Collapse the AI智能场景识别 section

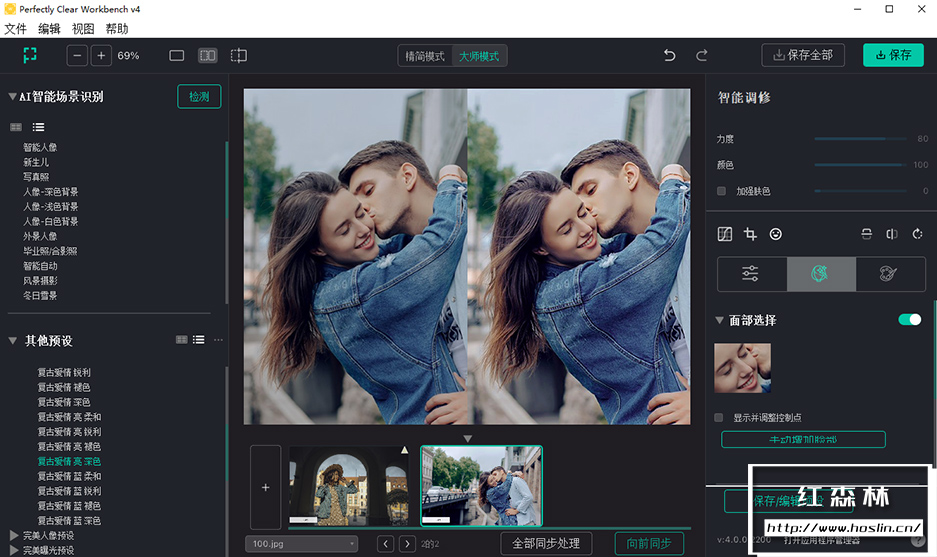pos(12,97)
